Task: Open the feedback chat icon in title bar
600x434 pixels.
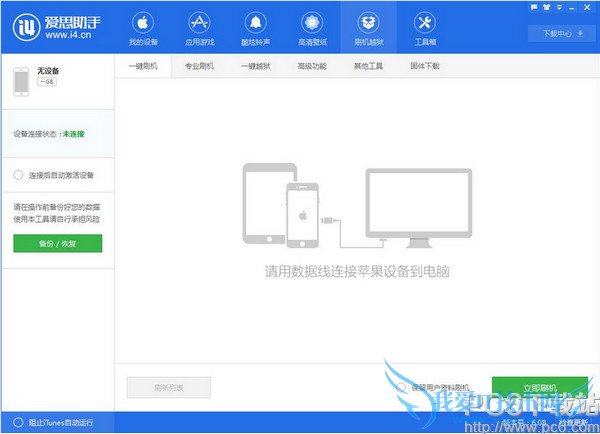Action: (534, 7)
